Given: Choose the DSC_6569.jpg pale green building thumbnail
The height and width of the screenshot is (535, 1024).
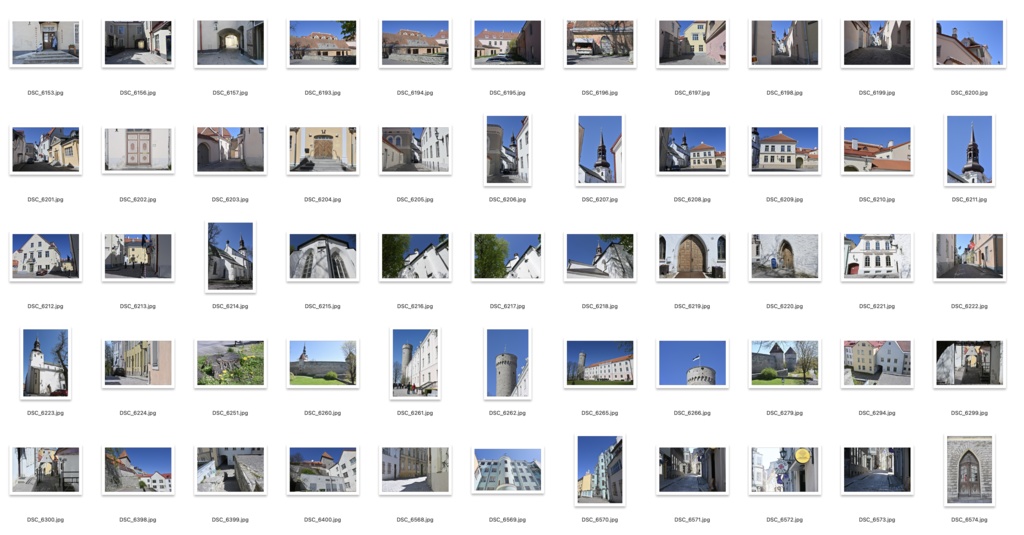Looking at the screenshot, I should [507, 470].
